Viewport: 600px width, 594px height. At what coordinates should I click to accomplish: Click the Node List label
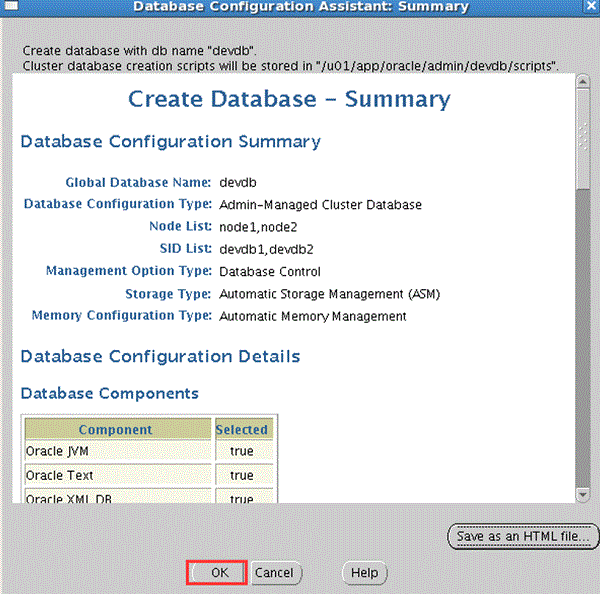click(180, 226)
